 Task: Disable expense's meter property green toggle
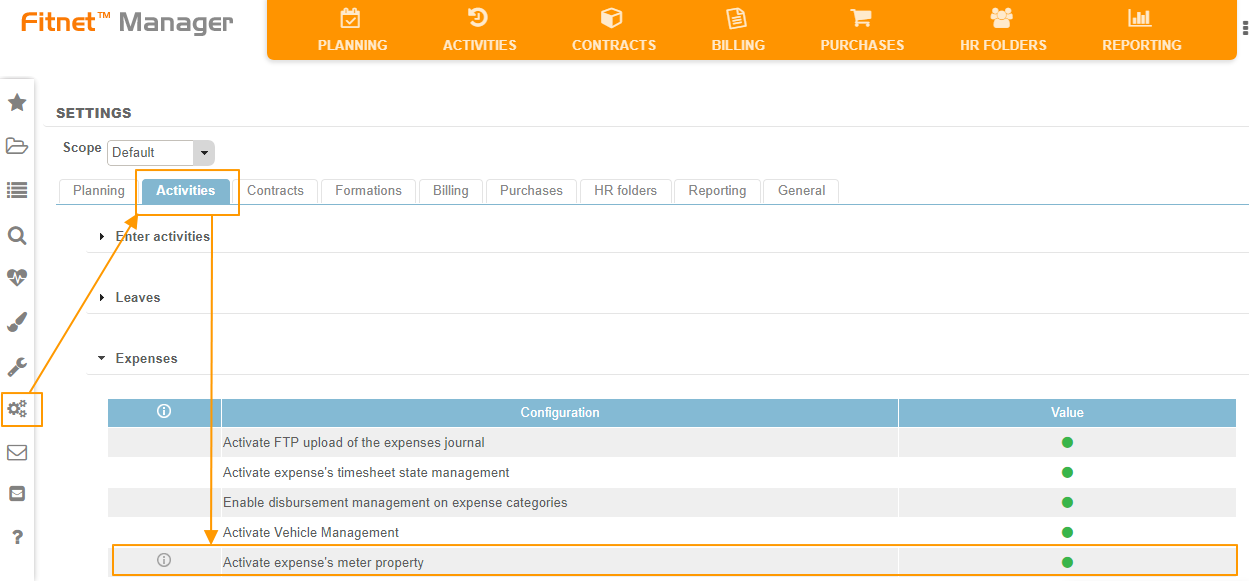(x=1067, y=562)
